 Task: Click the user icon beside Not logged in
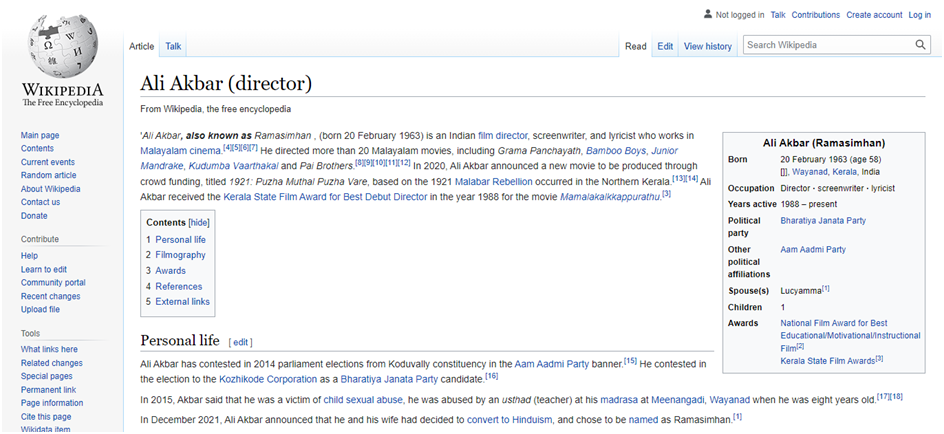point(707,14)
